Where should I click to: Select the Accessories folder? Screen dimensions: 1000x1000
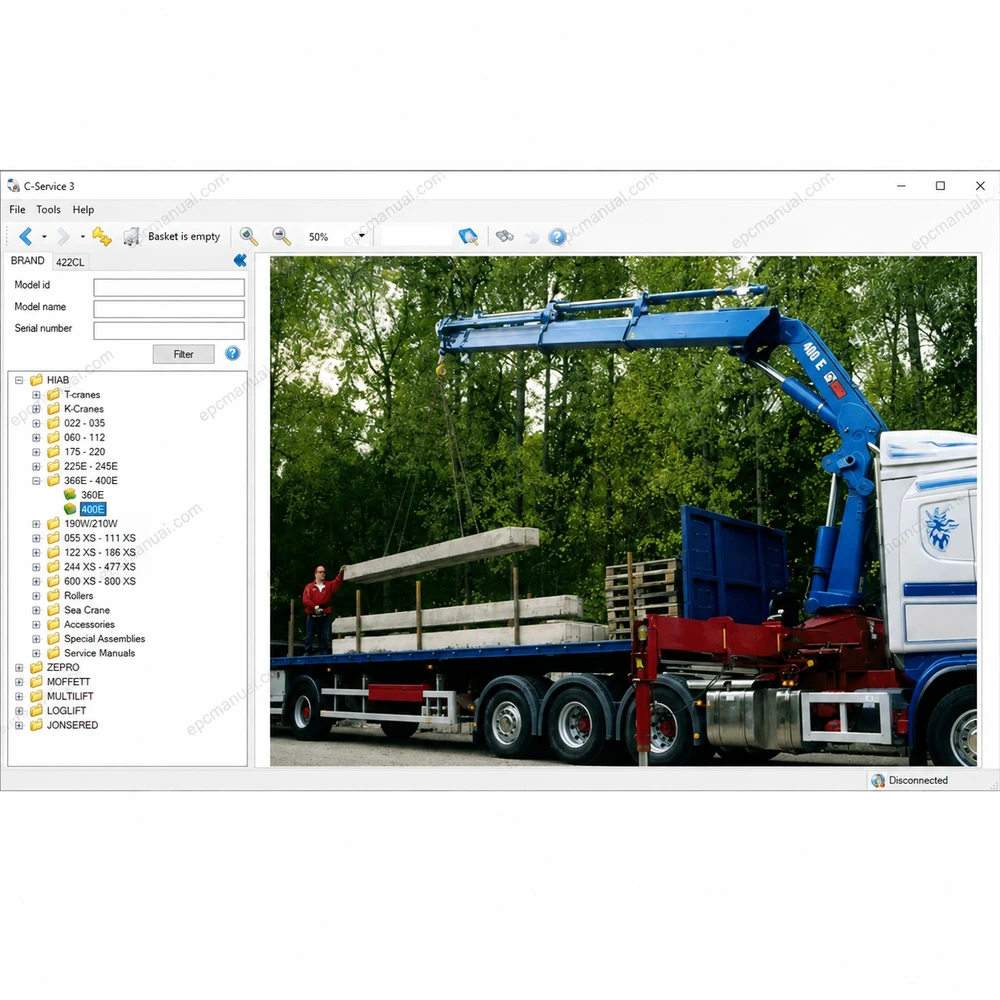[89, 624]
